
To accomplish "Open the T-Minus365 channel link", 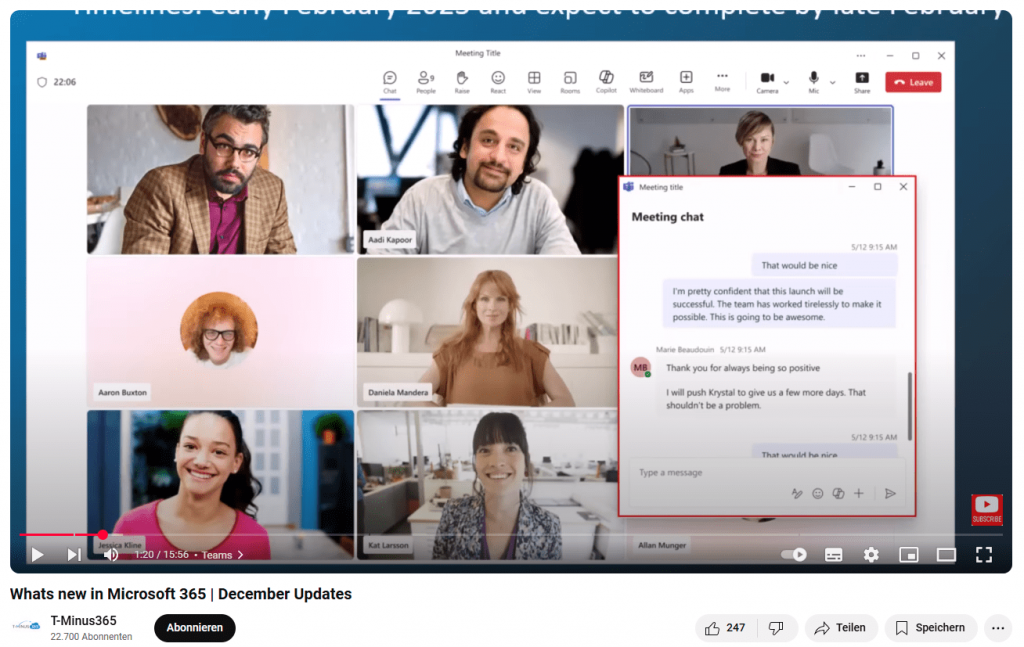I will (x=84, y=621).
